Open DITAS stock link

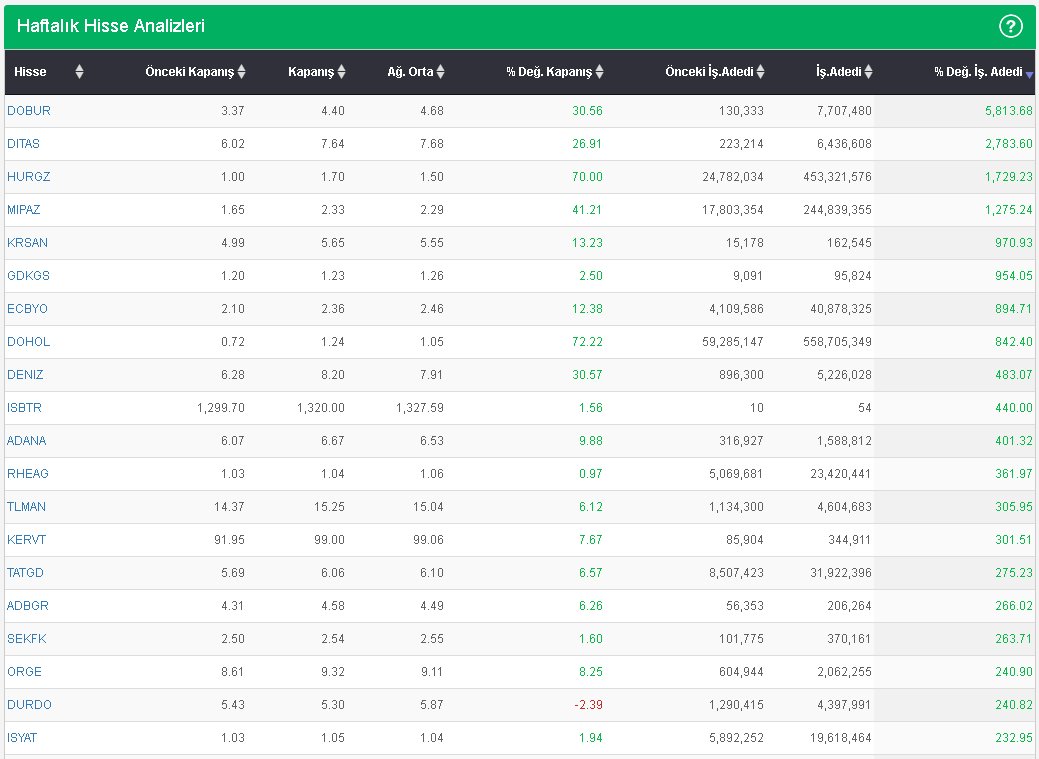(23, 144)
